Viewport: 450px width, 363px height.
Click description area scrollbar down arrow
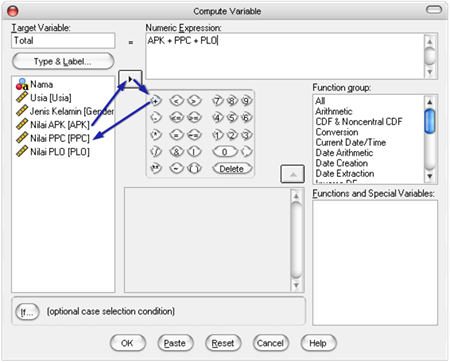(x=296, y=285)
